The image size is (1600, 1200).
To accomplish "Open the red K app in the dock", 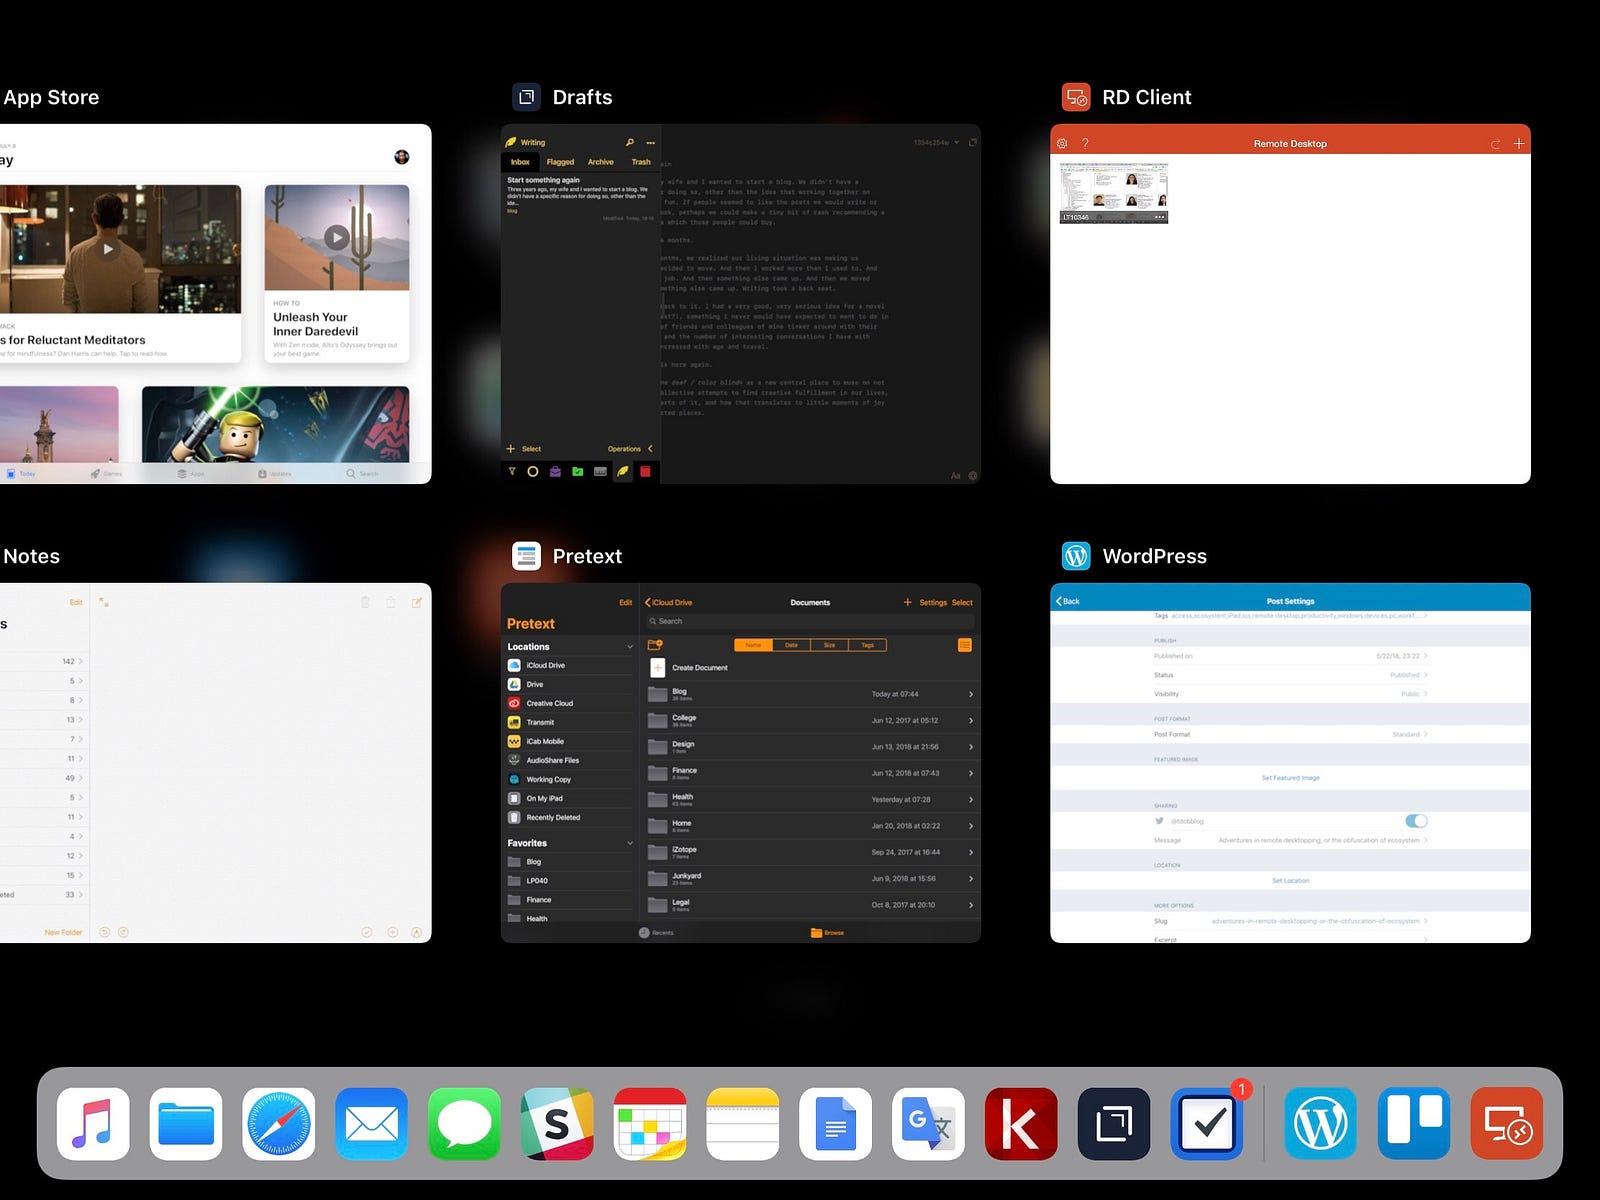I will click(x=1021, y=1124).
